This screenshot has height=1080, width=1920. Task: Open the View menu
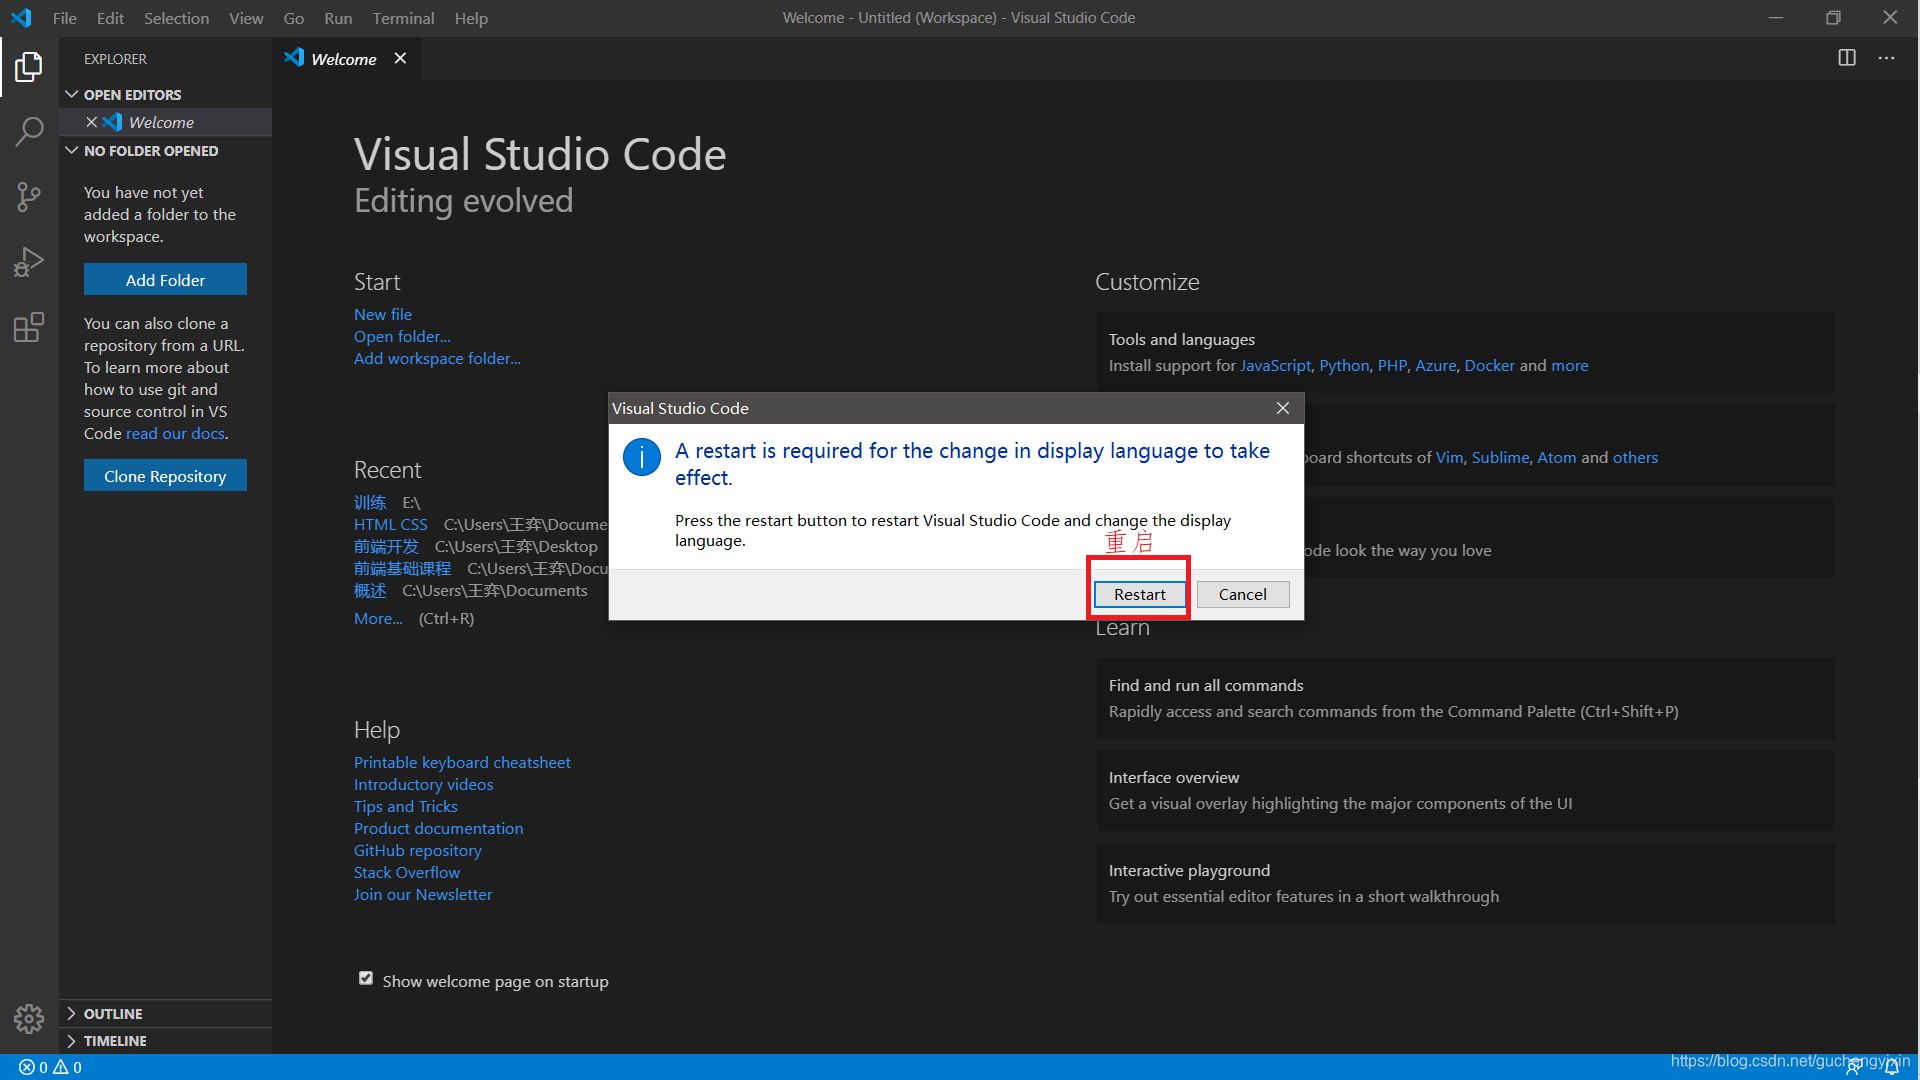click(246, 18)
